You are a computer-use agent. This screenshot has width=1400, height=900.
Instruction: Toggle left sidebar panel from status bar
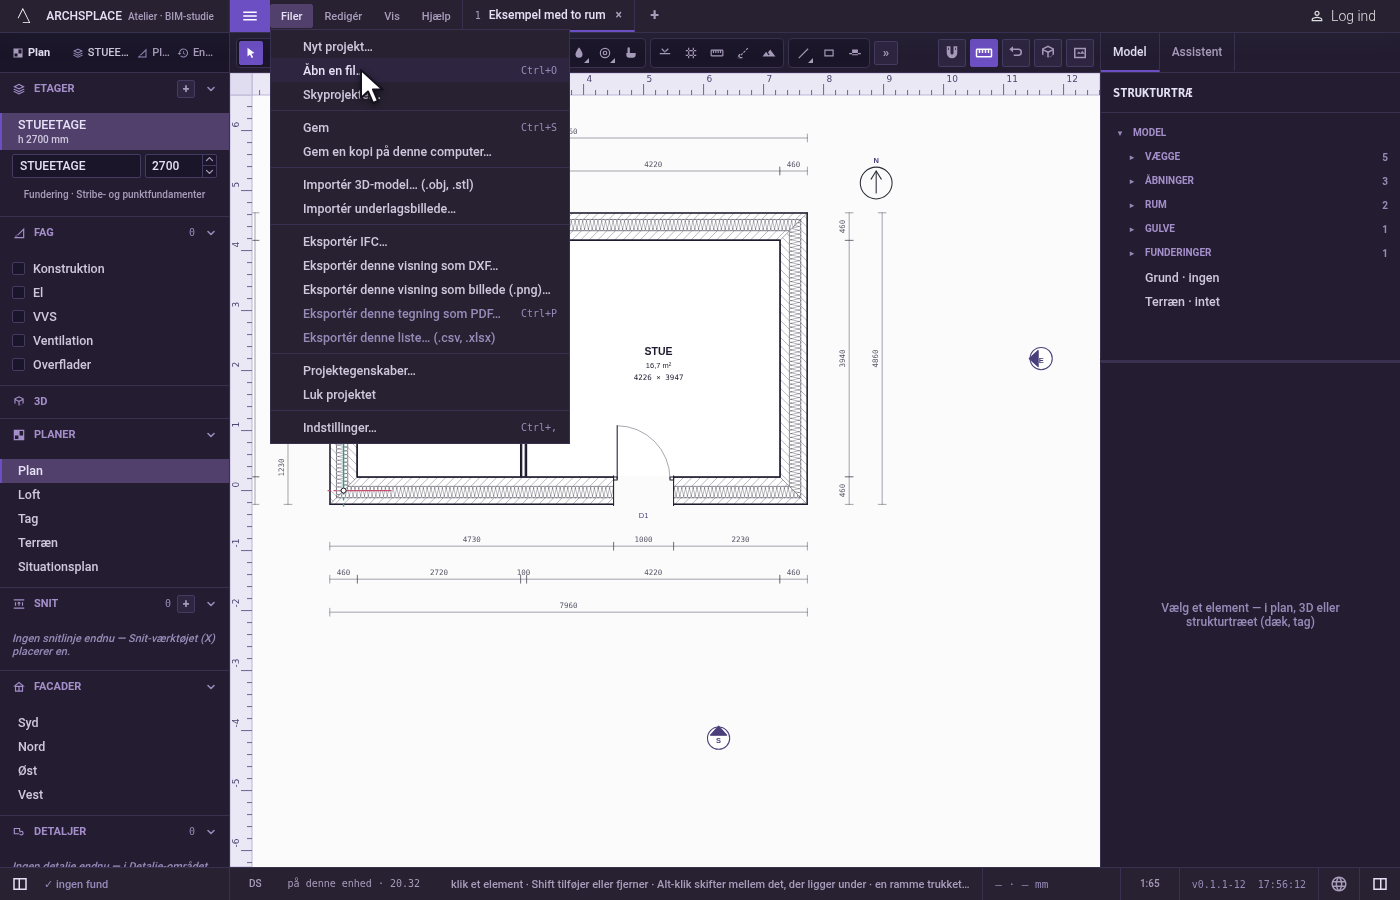20,884
